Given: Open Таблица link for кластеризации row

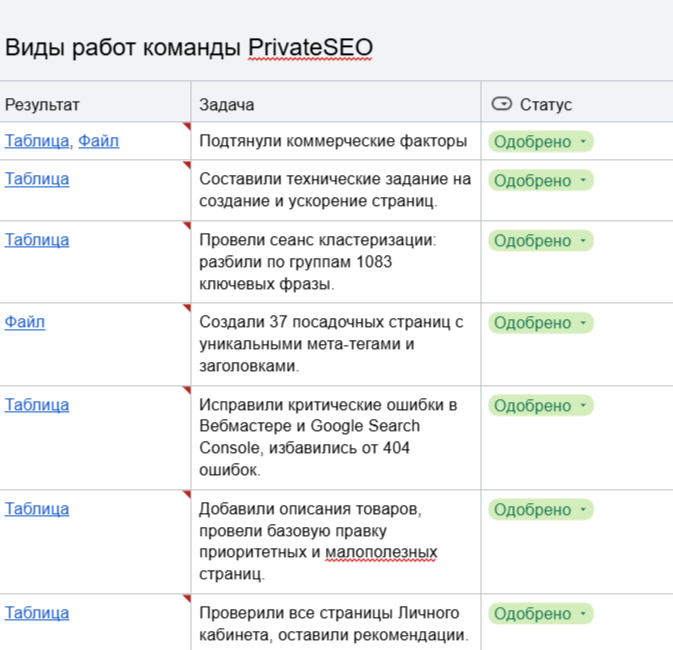Looking at the screenshot, I should point(37,240).
